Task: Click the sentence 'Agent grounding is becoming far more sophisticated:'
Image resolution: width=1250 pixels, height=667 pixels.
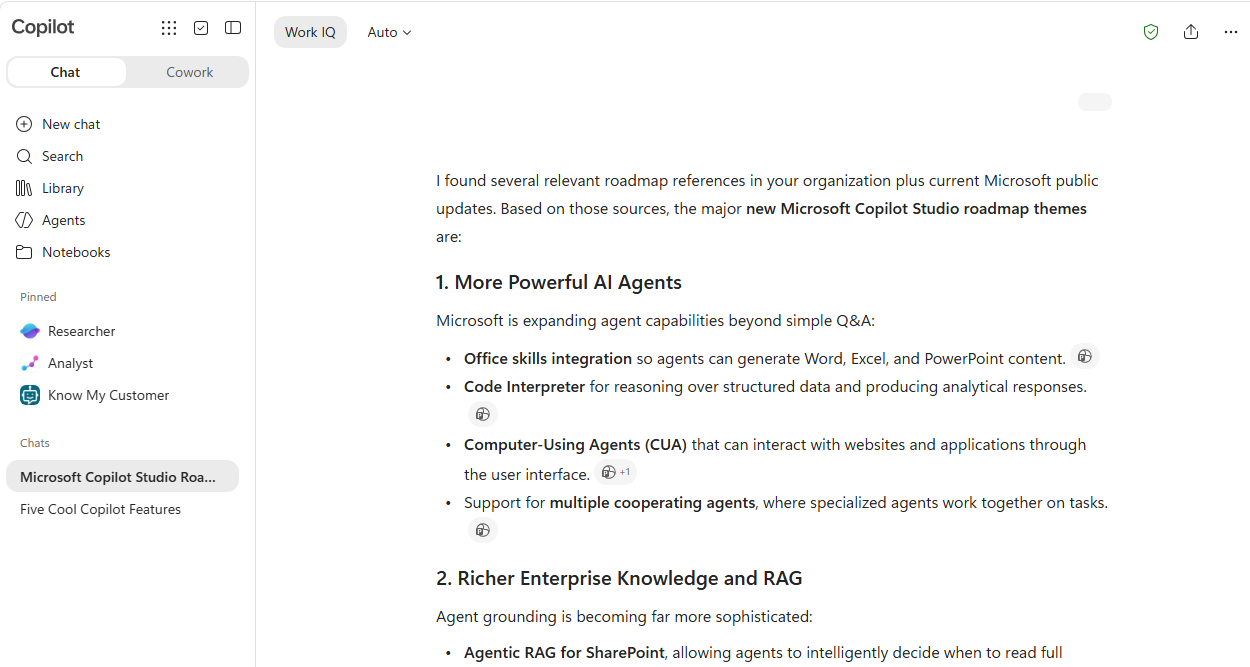Action: (x=624, y=616)
